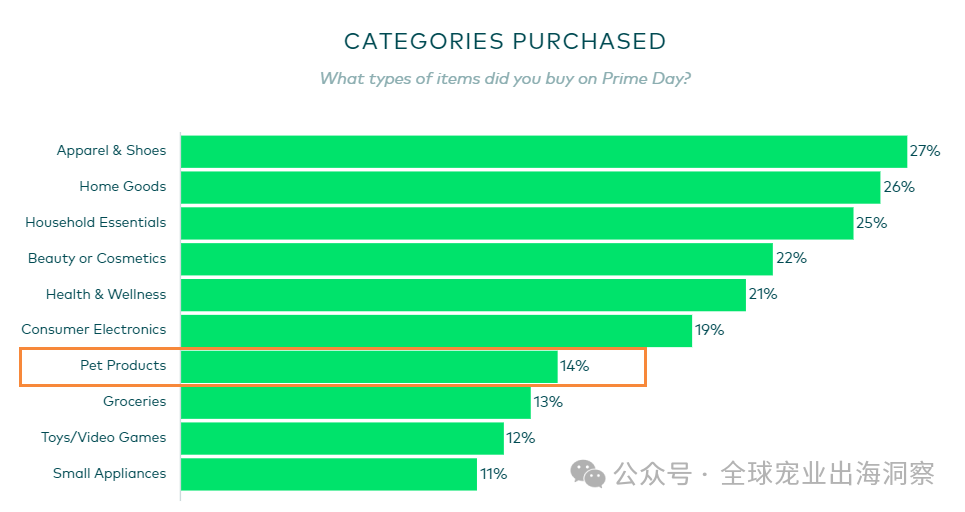Screen dimensions: 965x512
Task: Click the Apparel & Shoes label
Action: click(x=111, y=151)
